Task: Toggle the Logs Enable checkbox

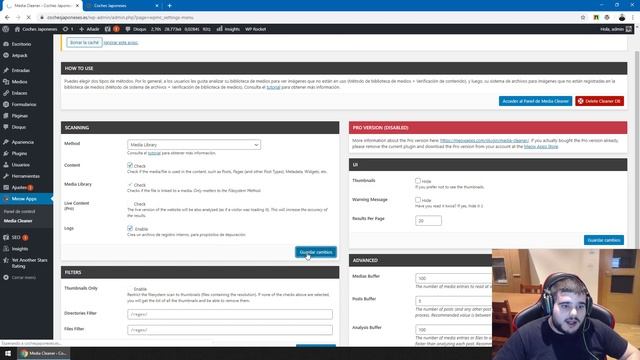Action: tap(130, 228)
